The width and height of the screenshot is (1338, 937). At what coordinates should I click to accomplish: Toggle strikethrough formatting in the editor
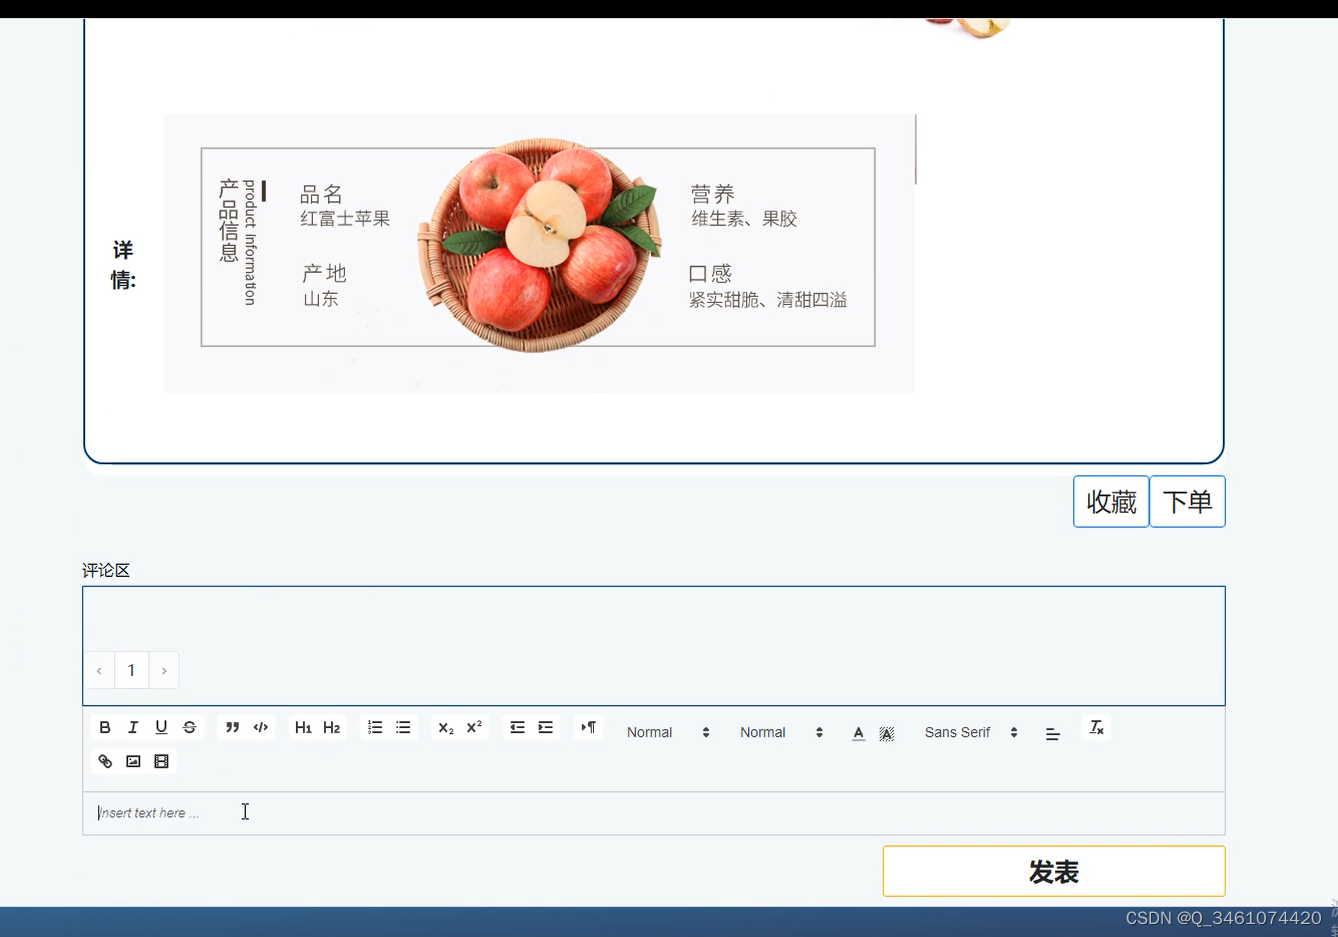click(189, 728)
